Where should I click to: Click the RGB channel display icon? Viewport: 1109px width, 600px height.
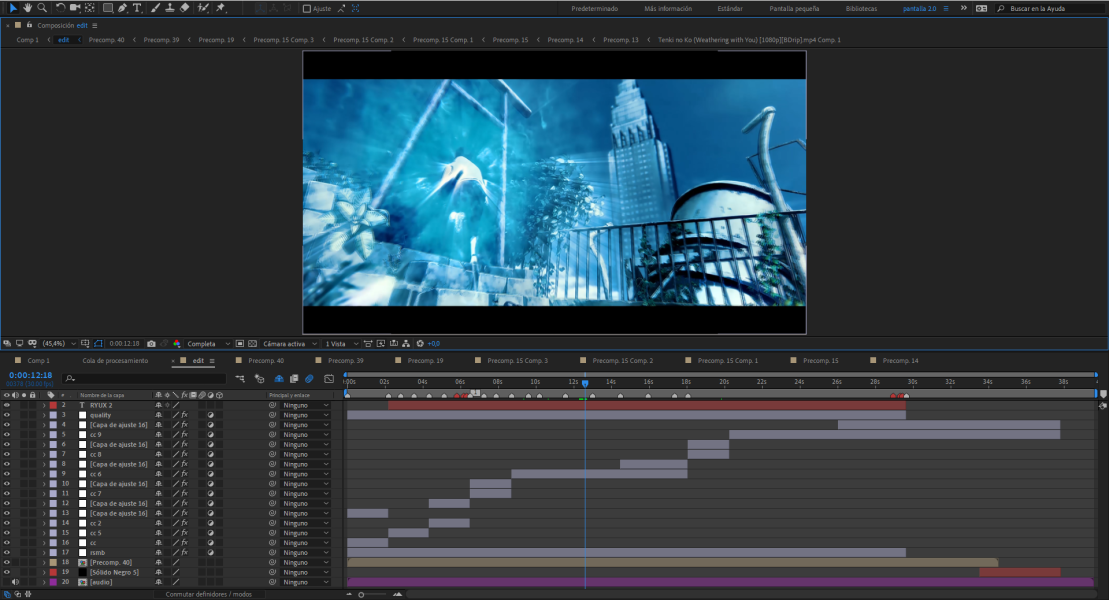[x=177, y=344]
